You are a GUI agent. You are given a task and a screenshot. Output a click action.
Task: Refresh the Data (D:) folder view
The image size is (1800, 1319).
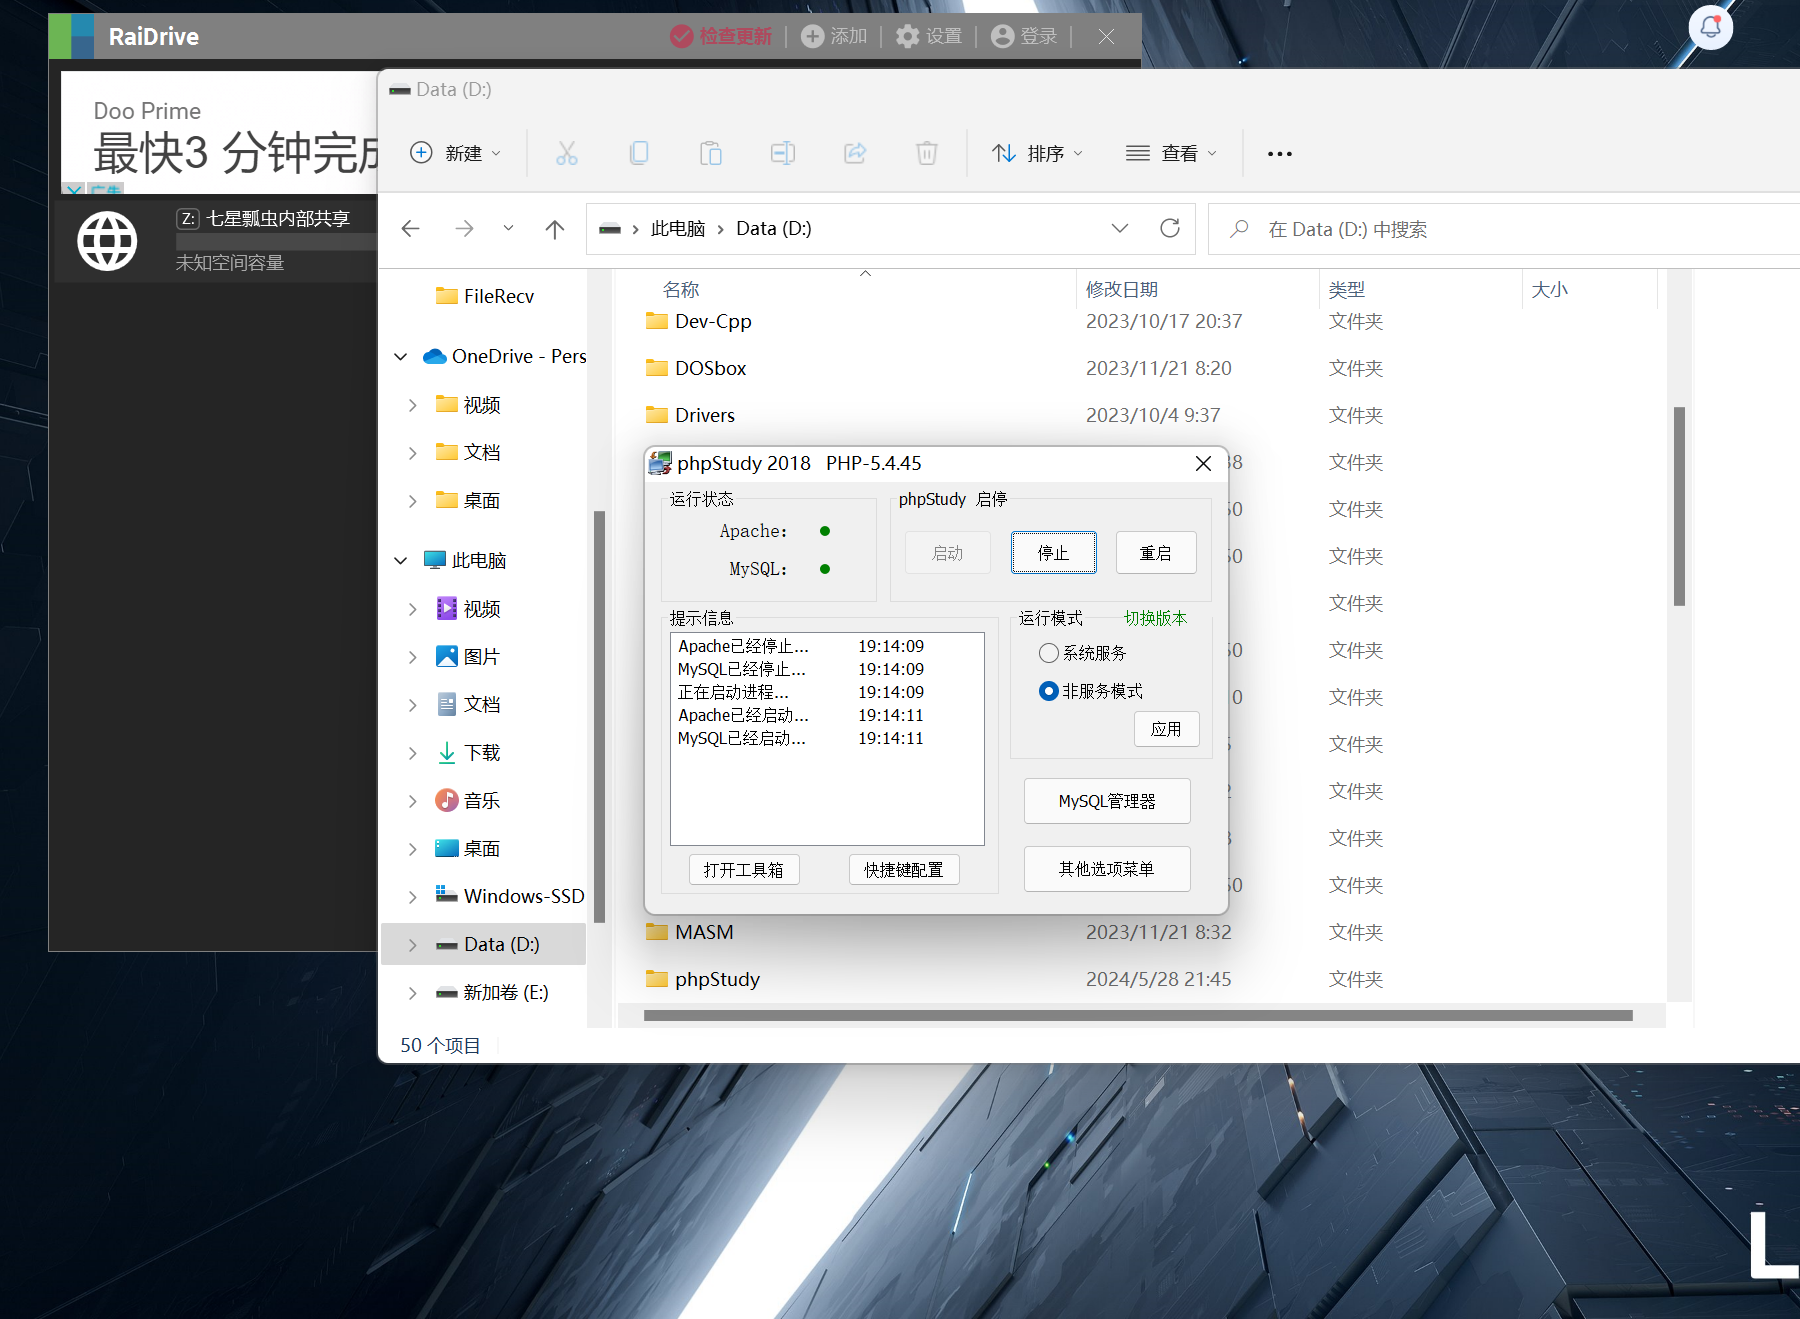point(1170,228)
